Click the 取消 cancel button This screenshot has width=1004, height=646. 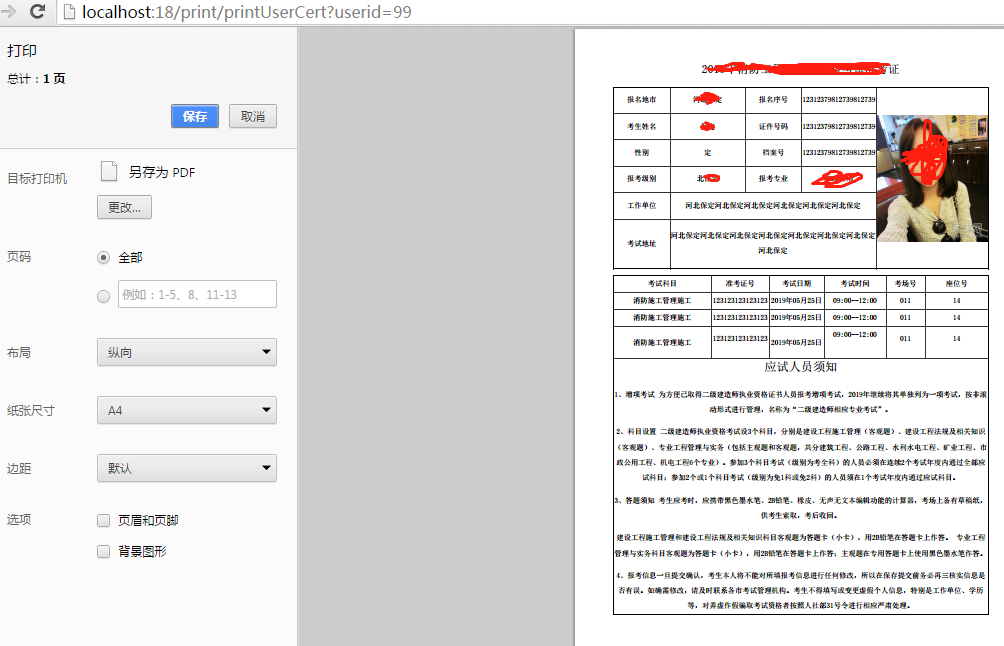[252, 116]
